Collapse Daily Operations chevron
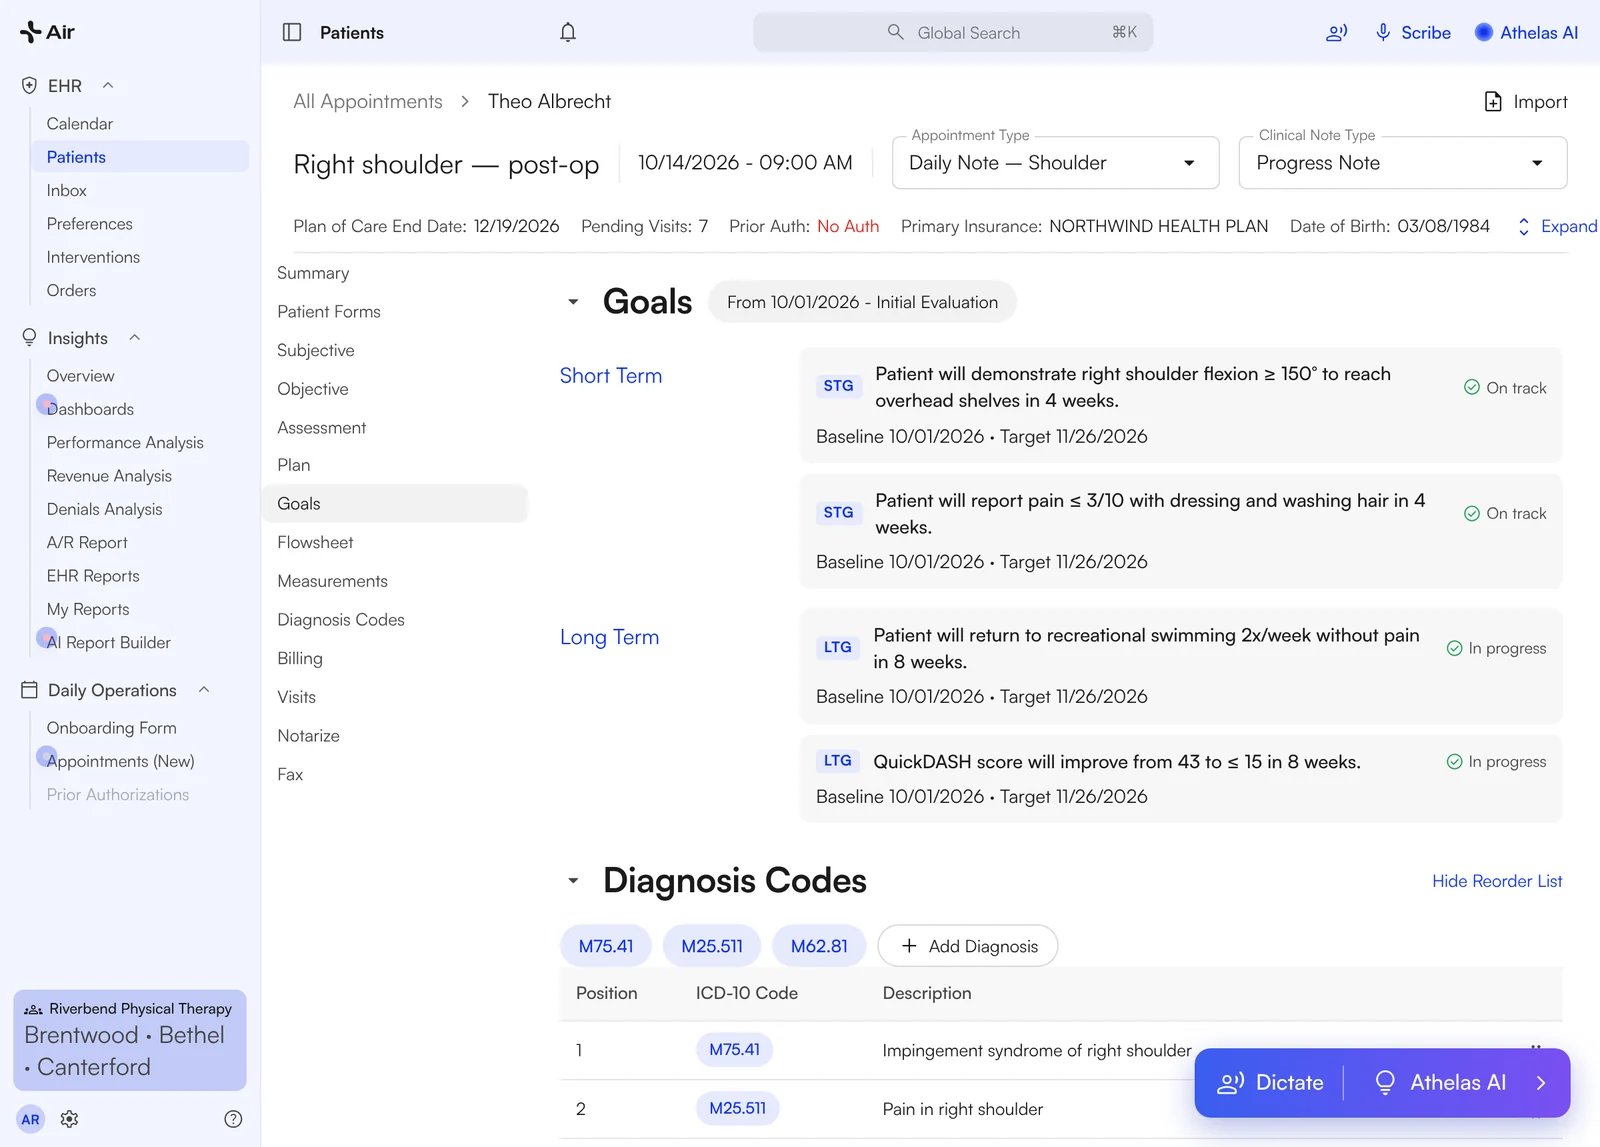 tap(204, 690)
